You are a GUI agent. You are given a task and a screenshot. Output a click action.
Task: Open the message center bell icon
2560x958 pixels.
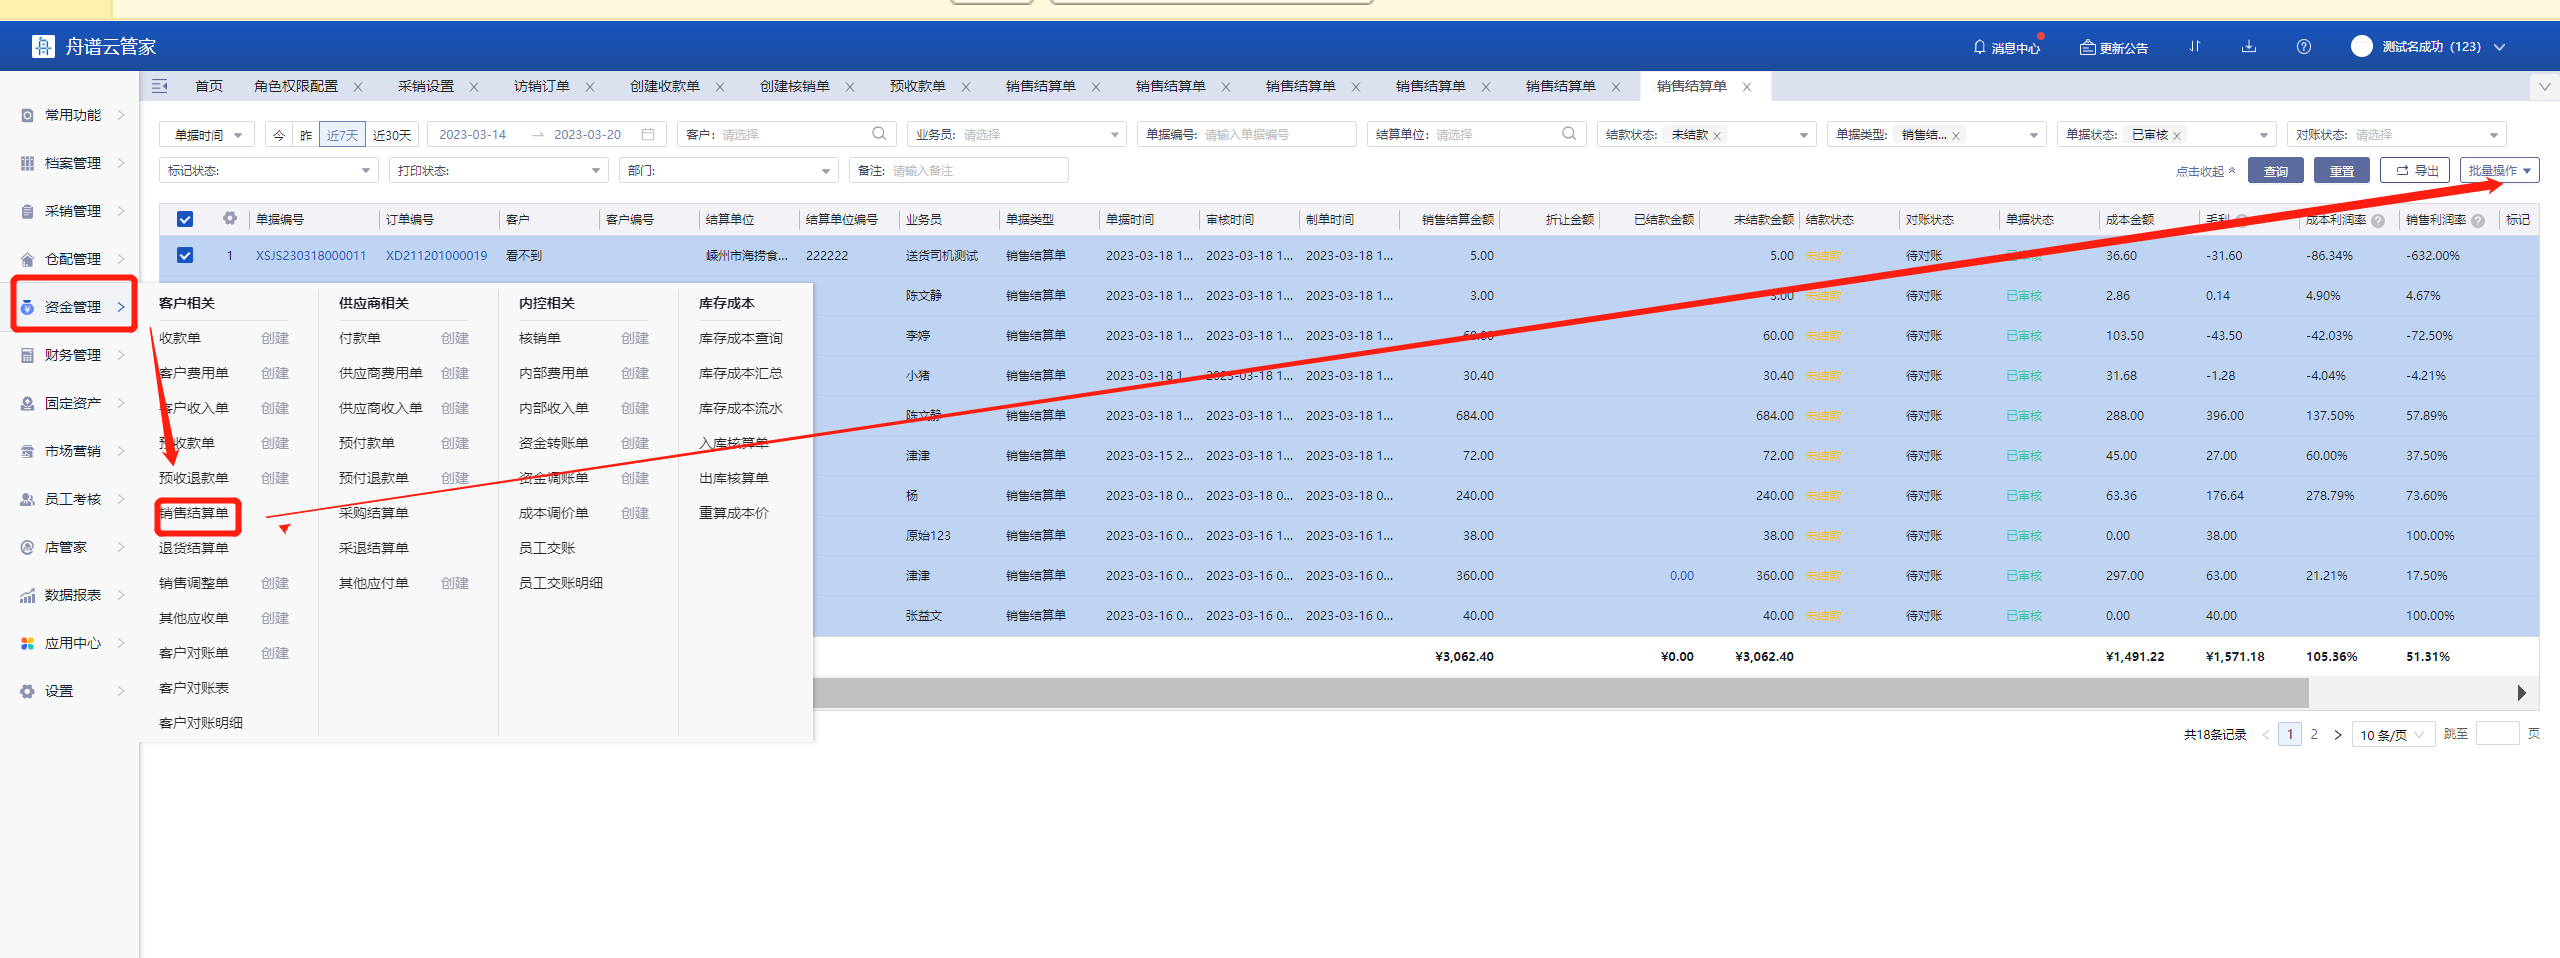tap(1979, 47)
